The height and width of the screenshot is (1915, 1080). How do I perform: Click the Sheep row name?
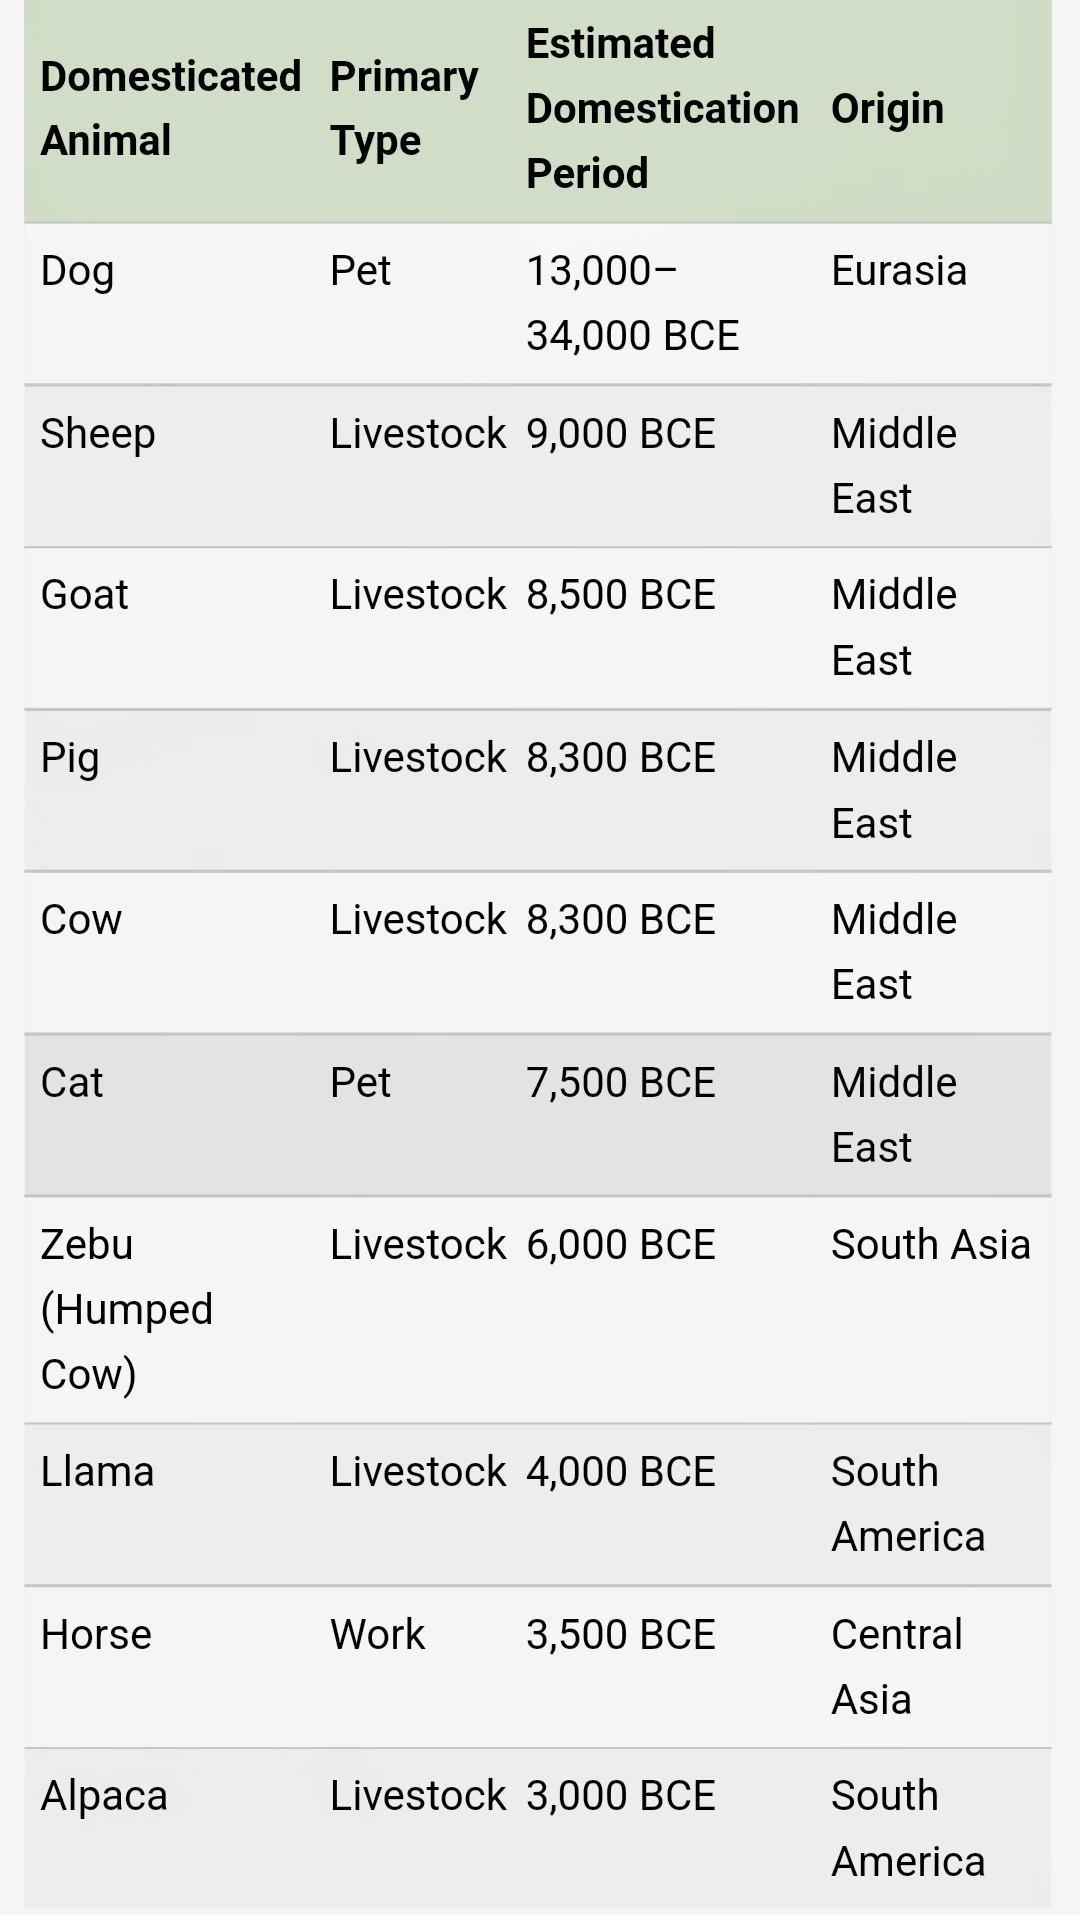pyautogui.click(x=98, y=434)
